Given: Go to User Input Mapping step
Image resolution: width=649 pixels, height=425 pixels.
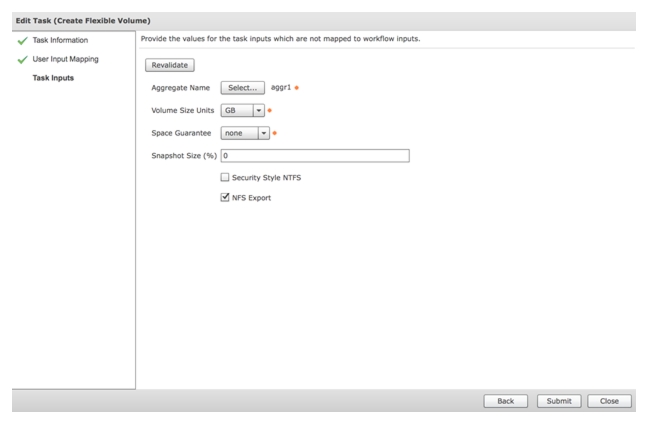Looking at the screenshot, I should [x=65, y=59].
